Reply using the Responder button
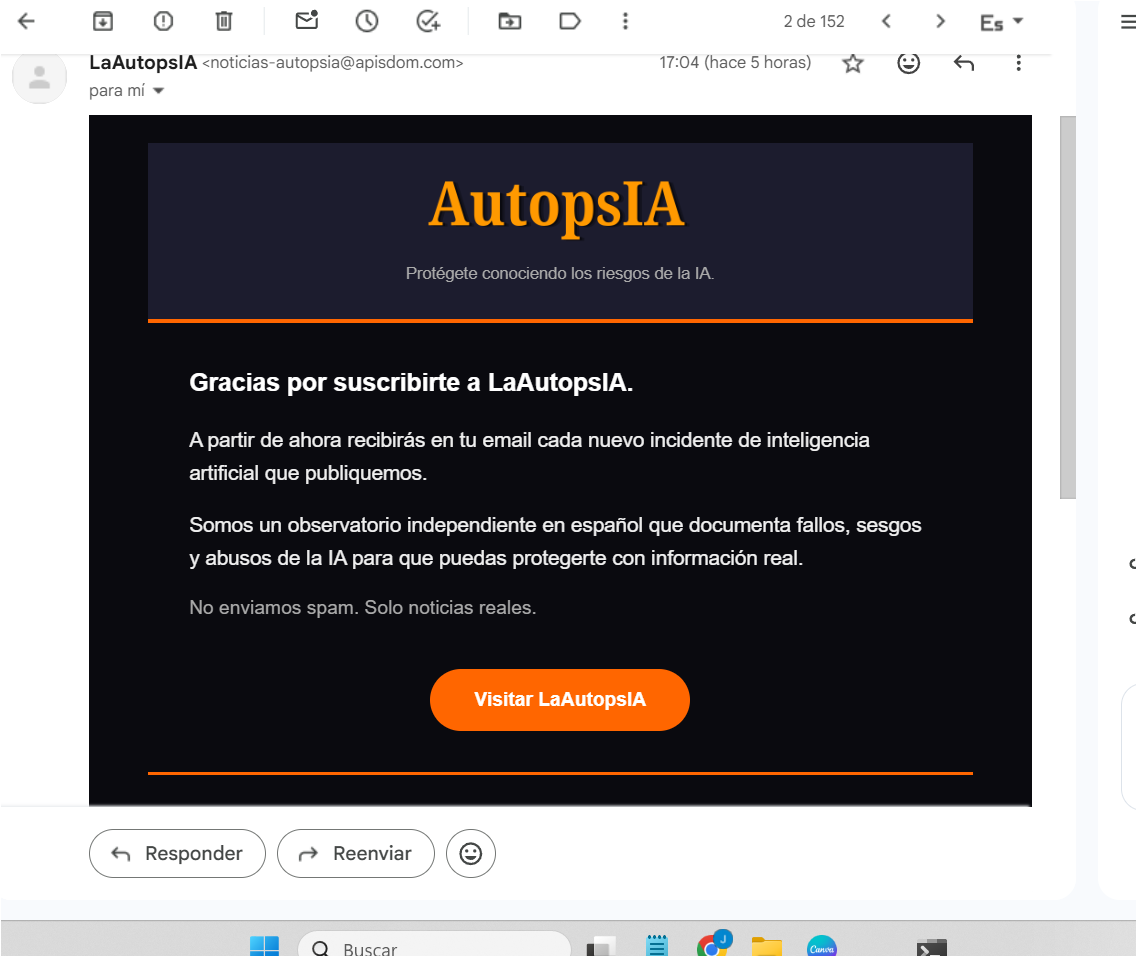Image resolution: width=1137 pixels, height=957 pixels. pyautogui.click(x=177, y=853)
